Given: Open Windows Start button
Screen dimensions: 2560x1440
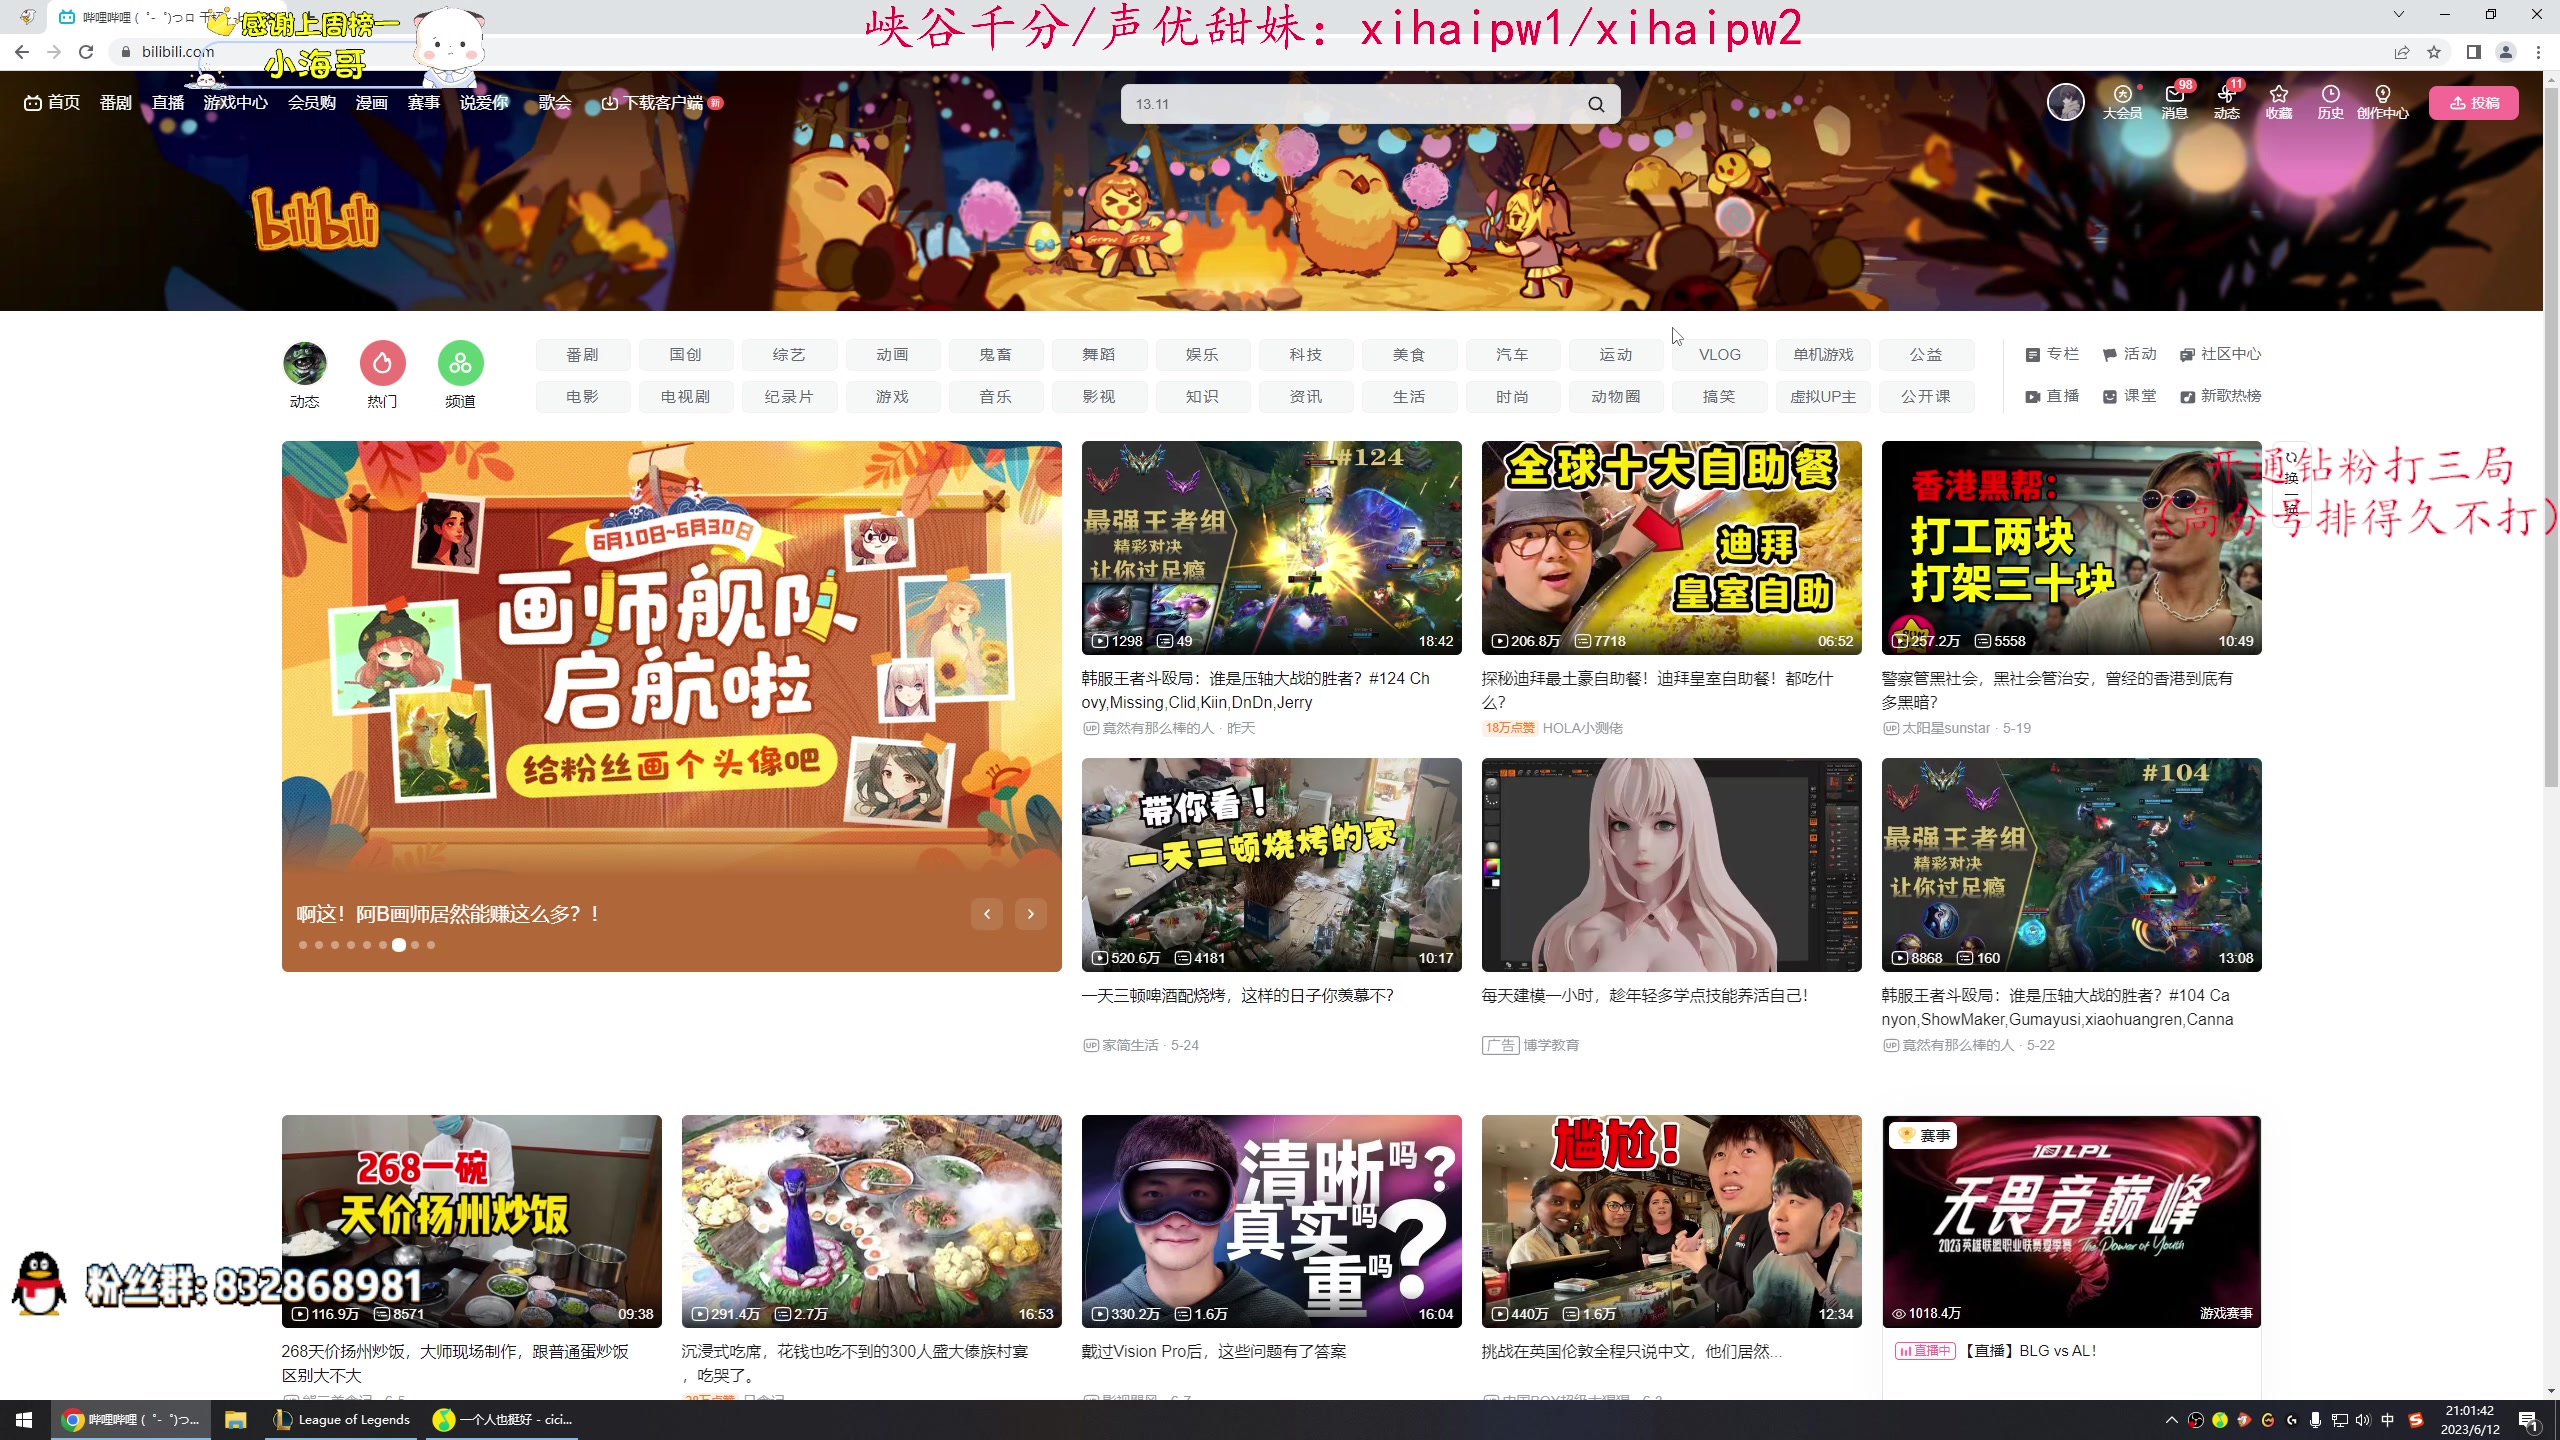Looking at the screenshot, I should [x=24, y=1420].
